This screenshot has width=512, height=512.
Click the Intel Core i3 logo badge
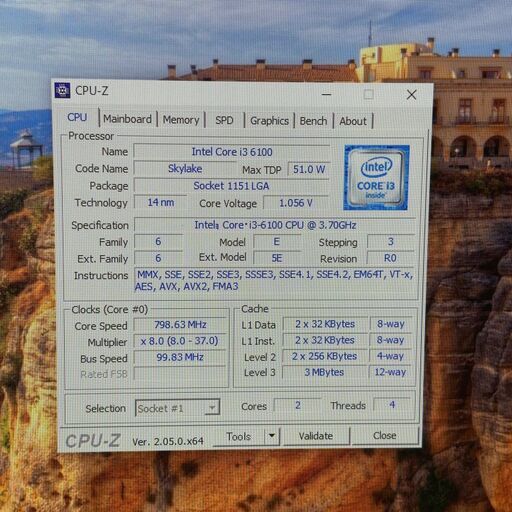click(376, 178)
